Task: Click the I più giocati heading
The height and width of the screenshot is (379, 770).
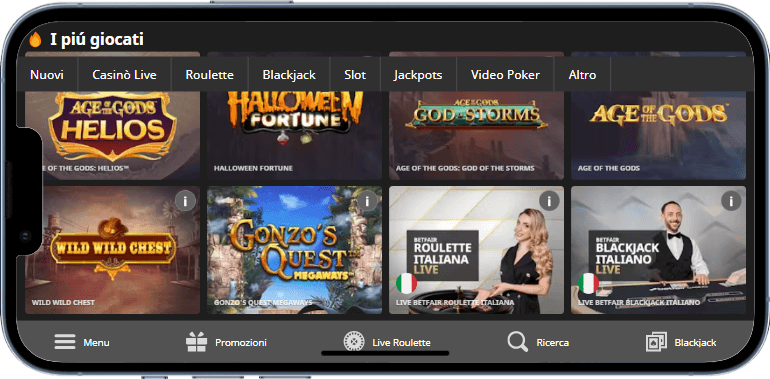Action: click(x=97, y=39)
